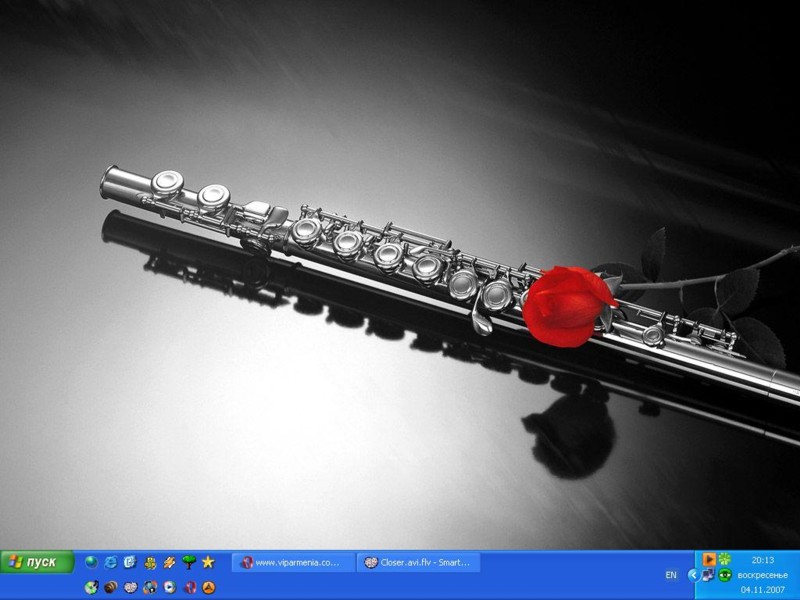Click the blue globe quick launch icon
The image size is (800, 600).
point(91,562)
